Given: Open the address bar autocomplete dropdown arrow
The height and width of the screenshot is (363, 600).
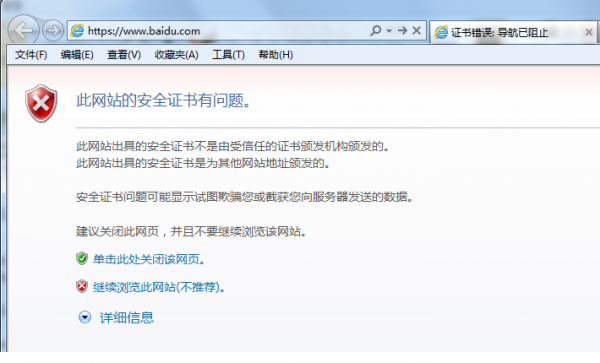Looking at the screenshot, I should click(390, 31).
